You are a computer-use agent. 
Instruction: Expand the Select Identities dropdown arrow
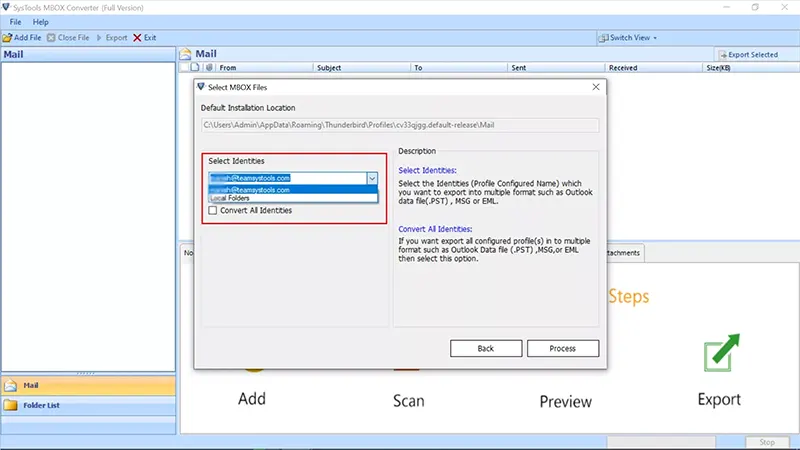coord(372,178)
